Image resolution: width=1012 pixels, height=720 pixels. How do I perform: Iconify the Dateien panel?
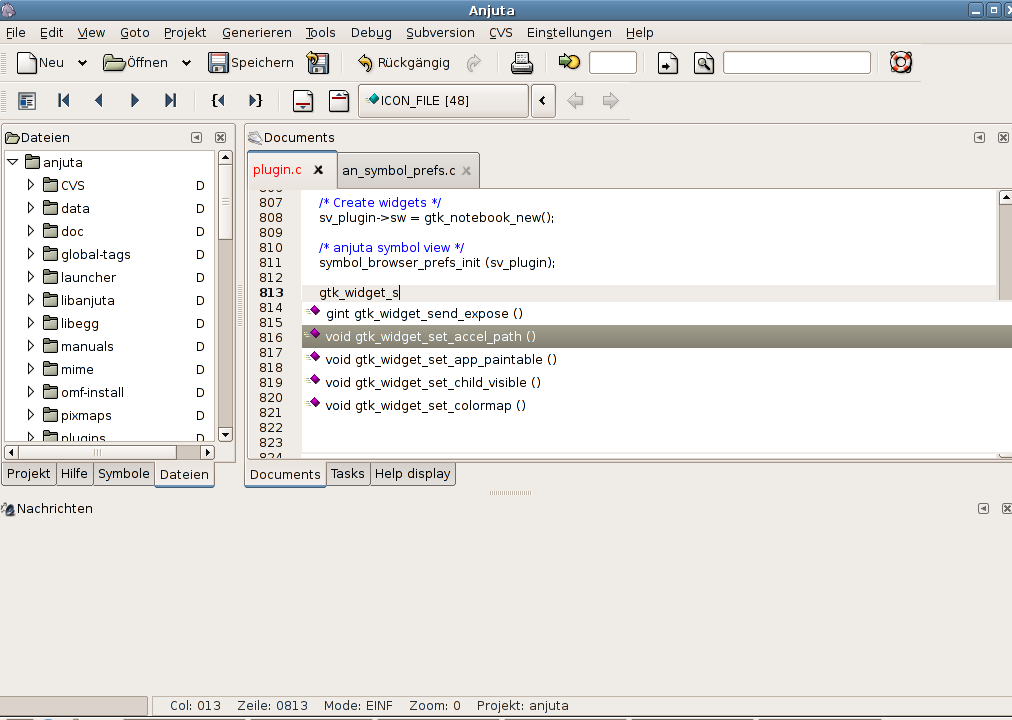(197, 137)
